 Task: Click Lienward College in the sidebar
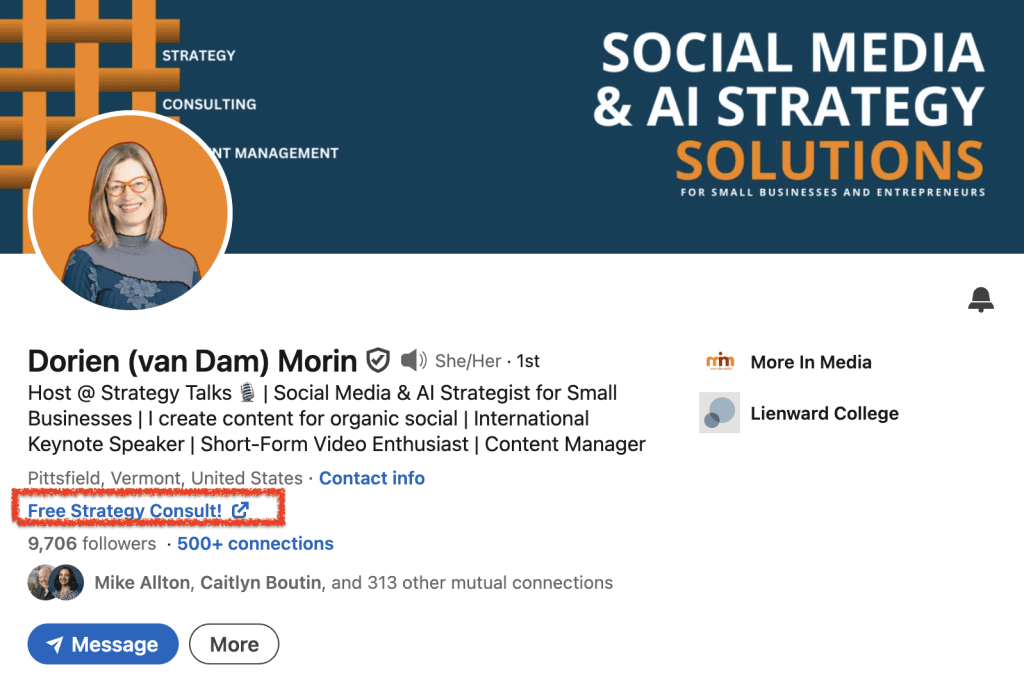point(824,412)
